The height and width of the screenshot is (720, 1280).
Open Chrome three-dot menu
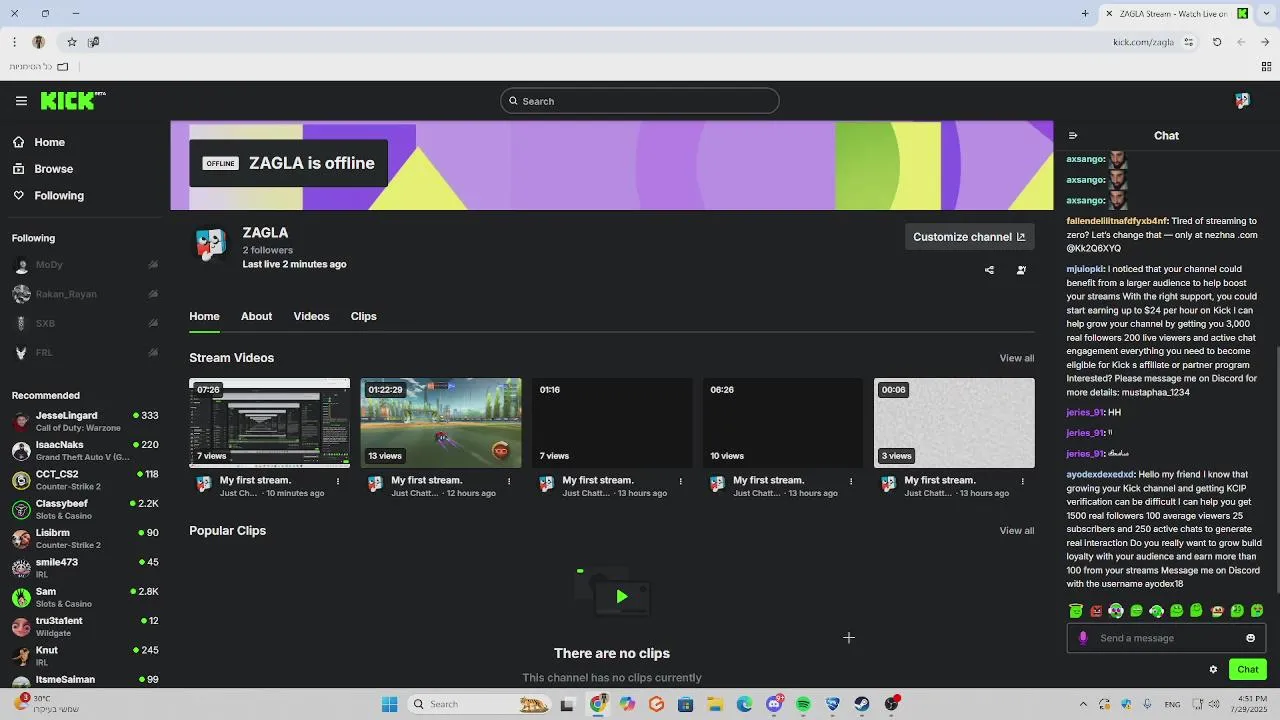point(14,42)
